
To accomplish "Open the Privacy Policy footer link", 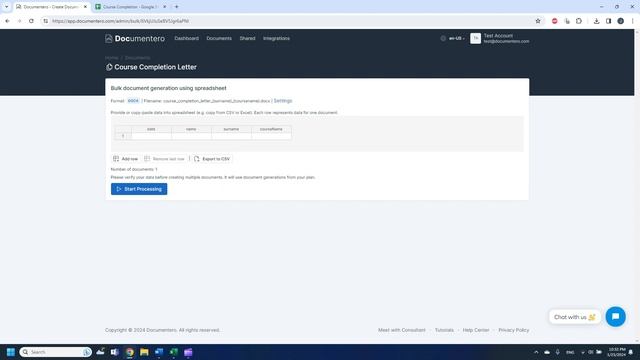I will tap(513, 330).
